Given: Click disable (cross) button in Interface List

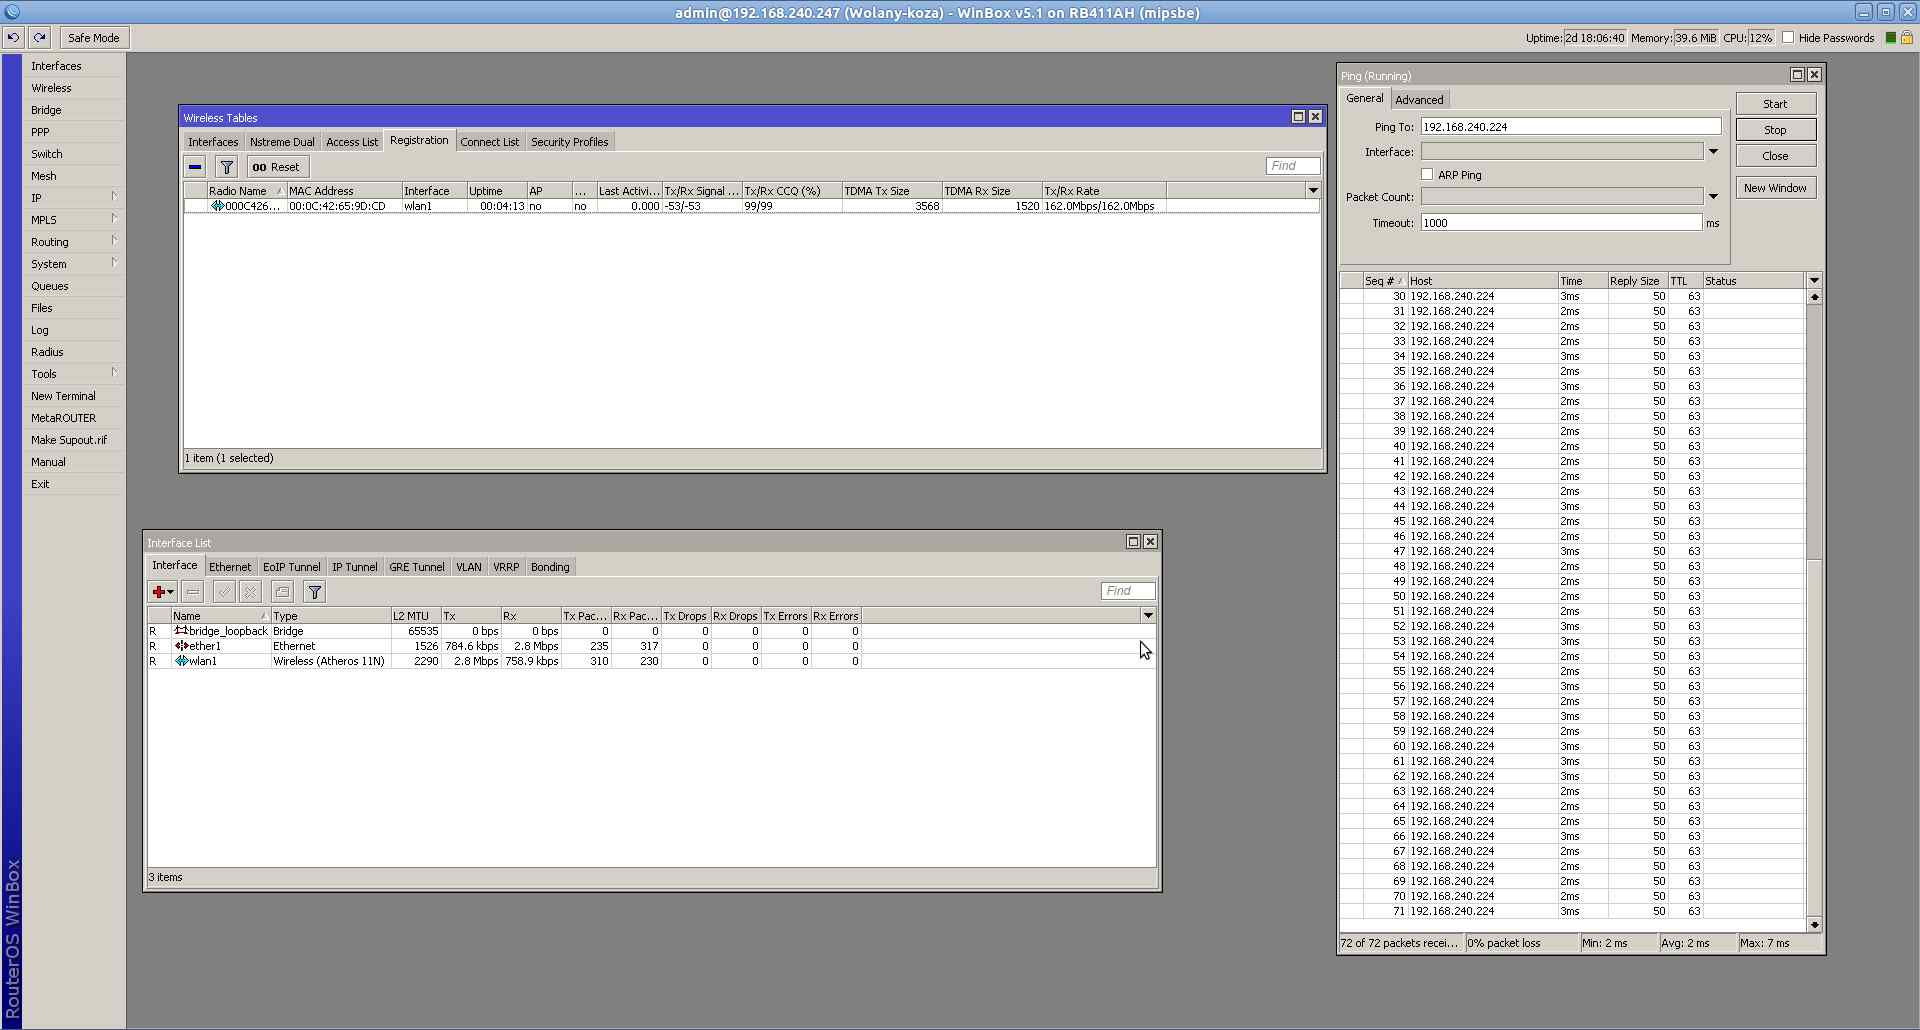Looking at the screenshot, I should click(x=251, y=592).
